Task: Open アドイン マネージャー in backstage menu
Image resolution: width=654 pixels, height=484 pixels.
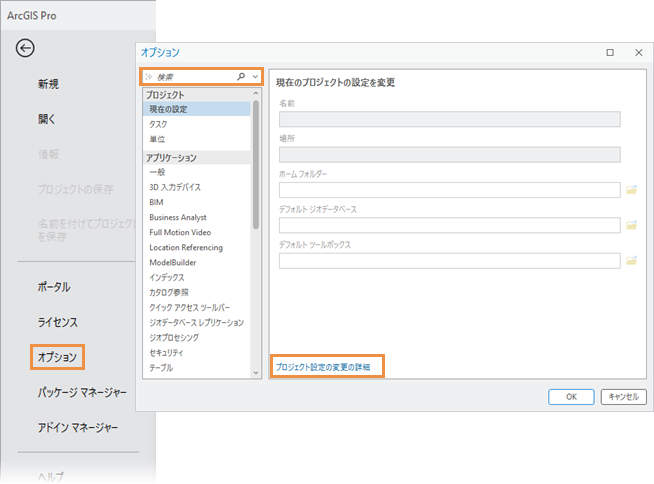Action: pos(78,428)
